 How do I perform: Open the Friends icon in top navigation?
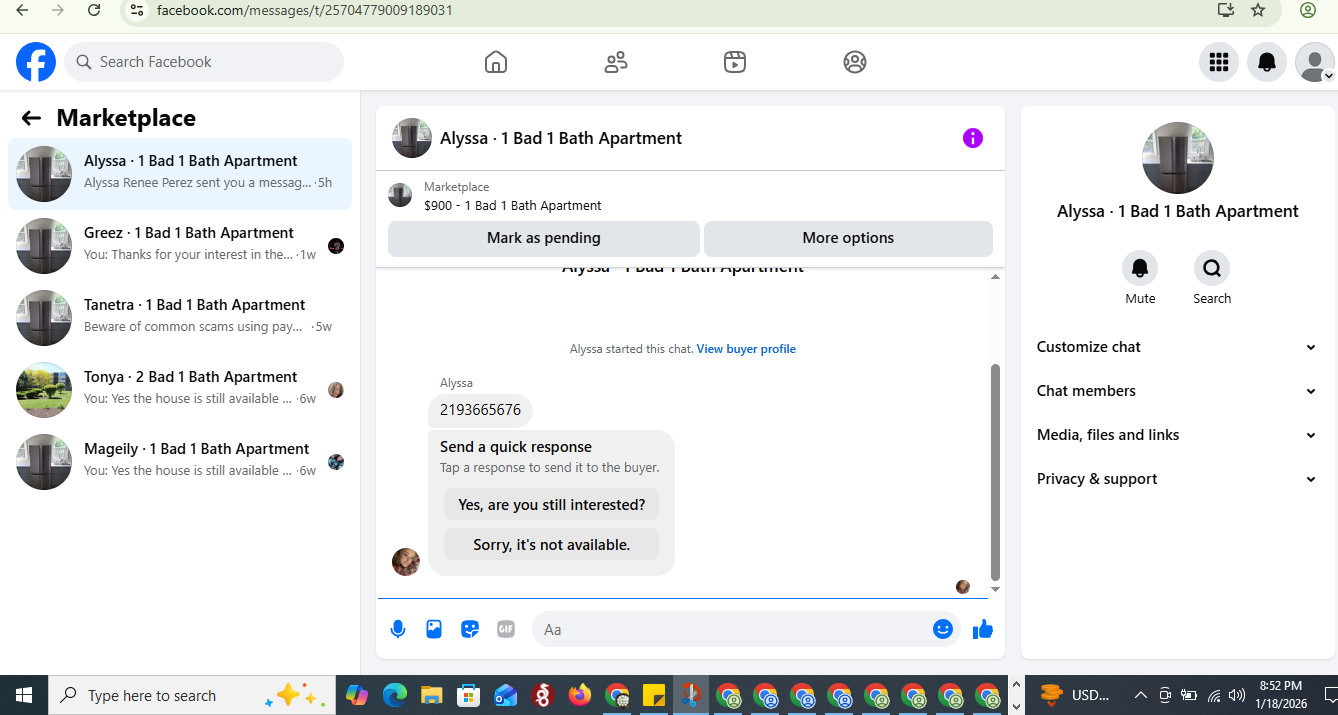(x=616, y=62)
